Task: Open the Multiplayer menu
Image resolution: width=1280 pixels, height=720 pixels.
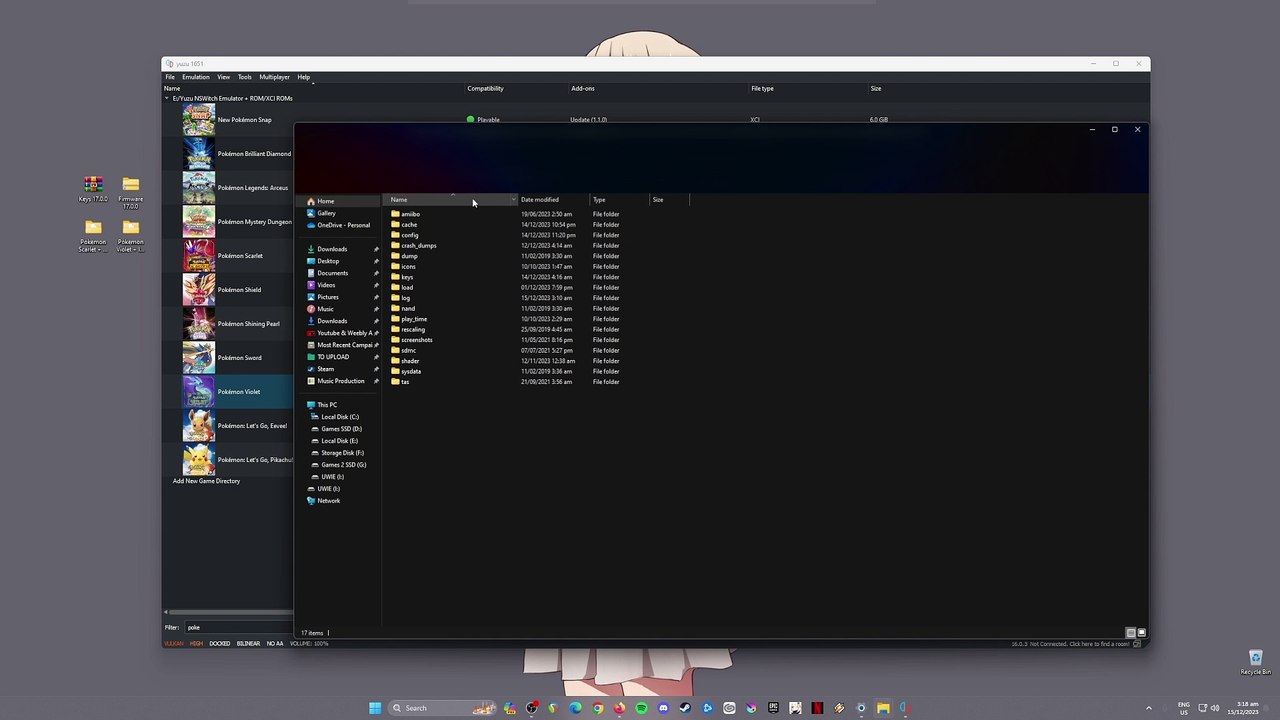Action: coord(274,77)
